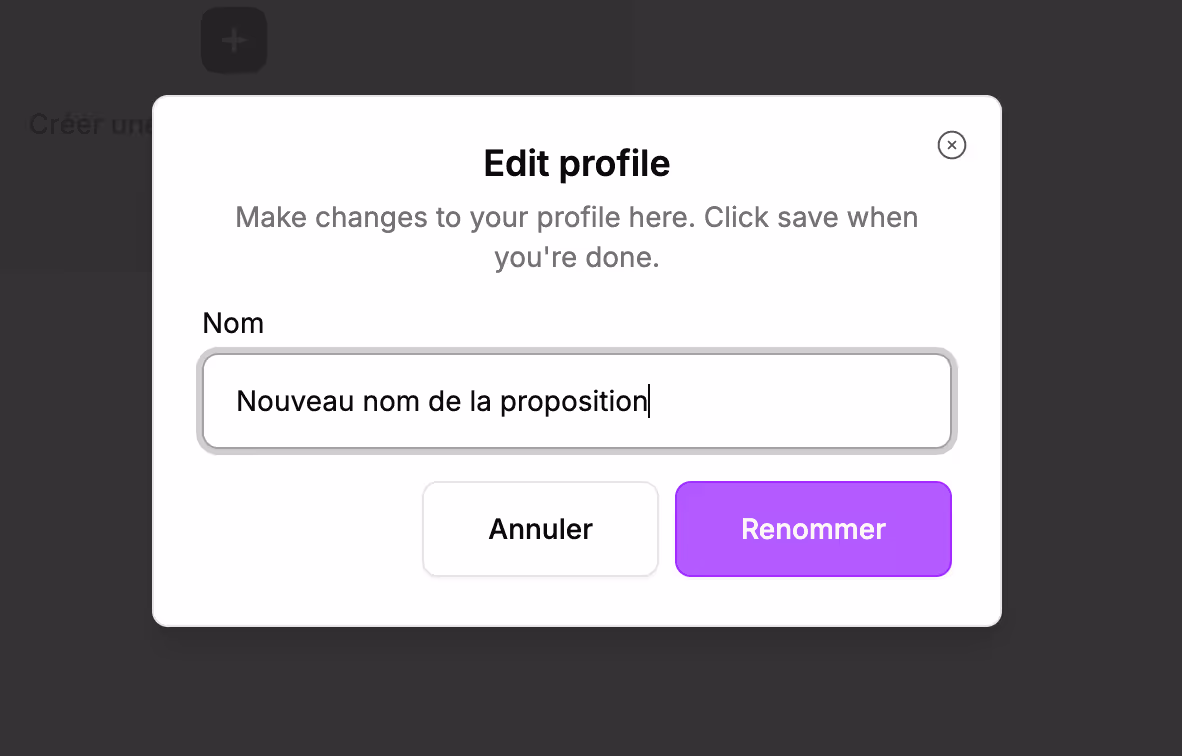
Task: Click the "Nom" field label
Action: (233, 323)
